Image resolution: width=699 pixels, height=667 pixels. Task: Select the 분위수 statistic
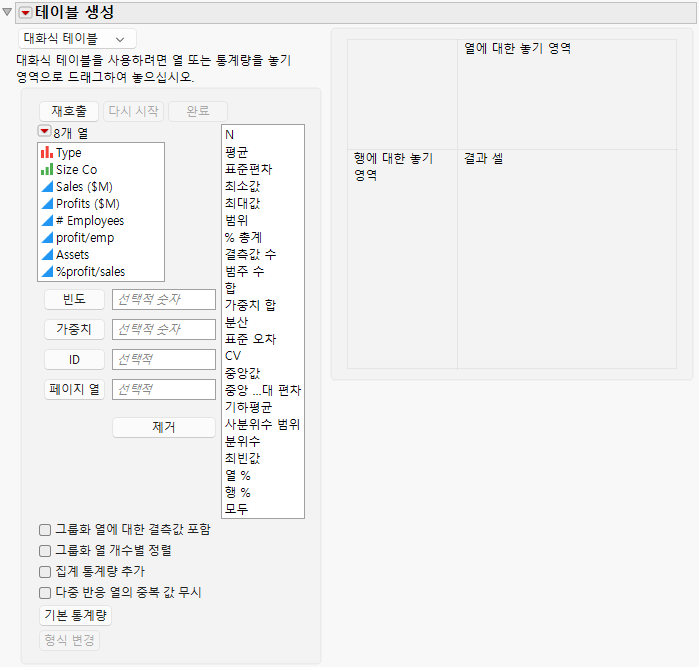tap(263, 441)
